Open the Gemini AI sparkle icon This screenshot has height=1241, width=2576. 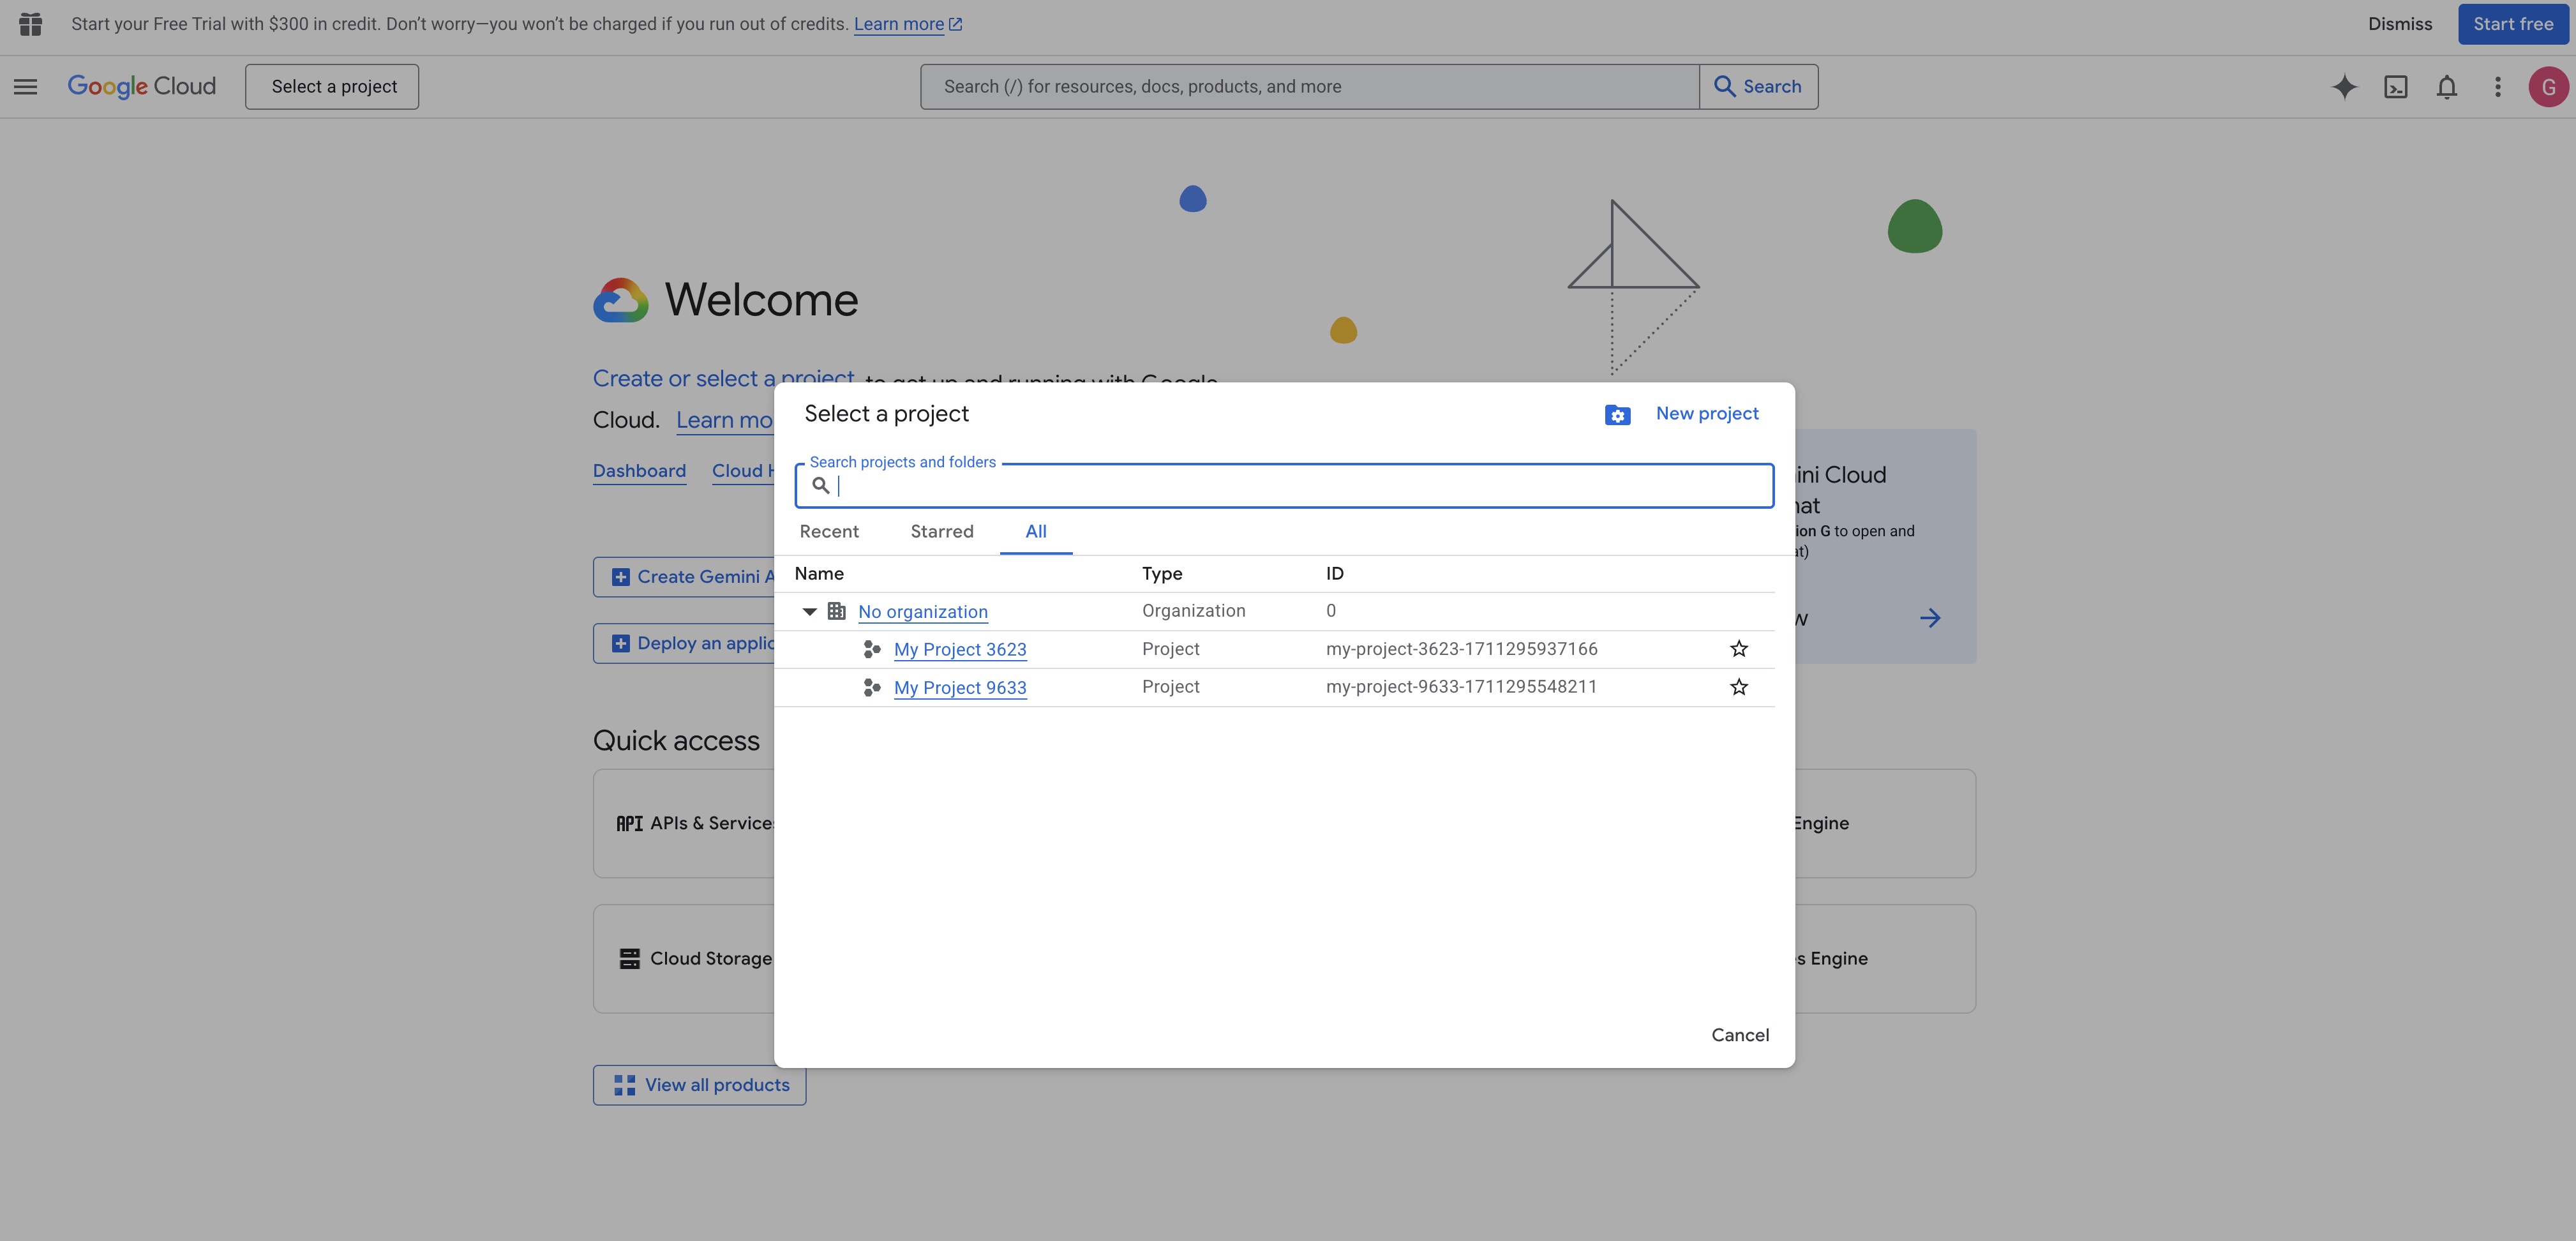pyautogui.click(x=2344, y=87)
